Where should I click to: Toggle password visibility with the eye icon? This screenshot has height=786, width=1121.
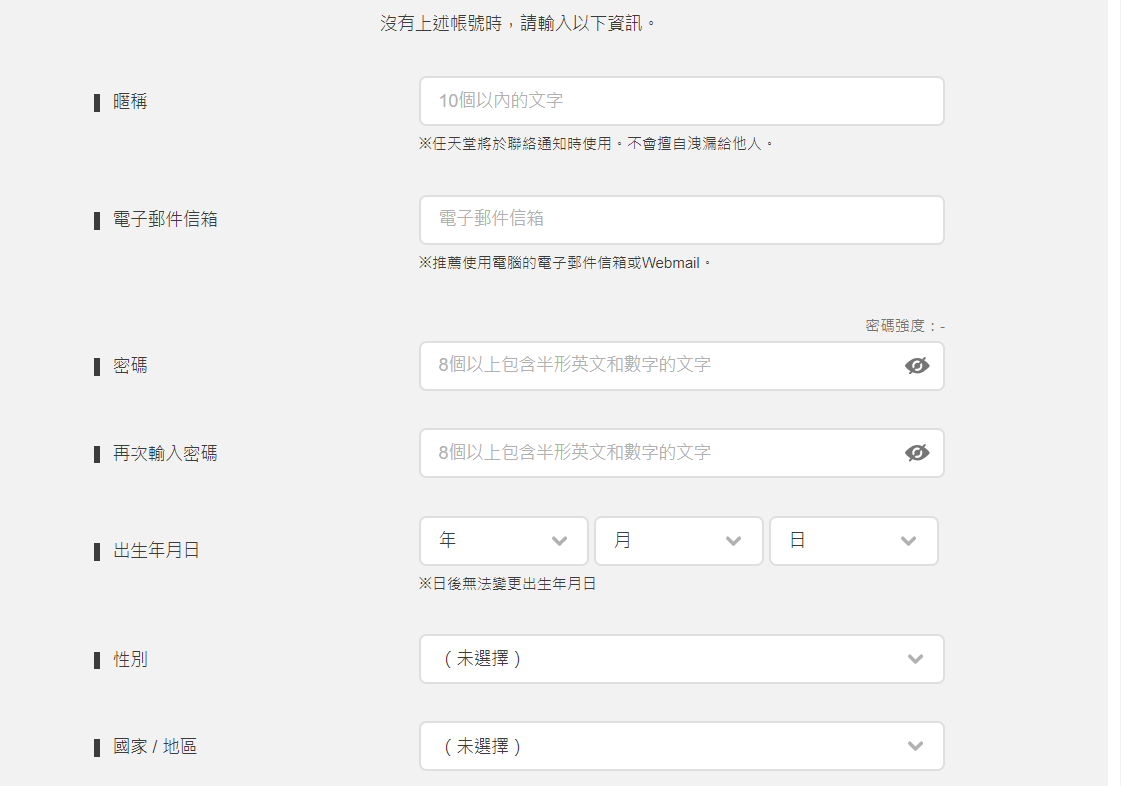(917, 366)
